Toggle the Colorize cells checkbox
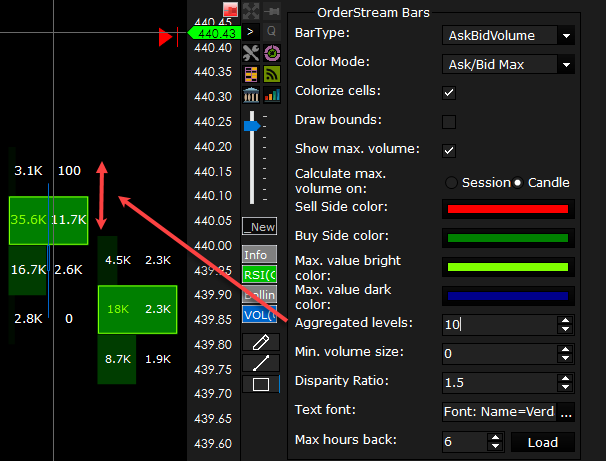This screenshot has width=606, height=461. click(x=449, y=92)
